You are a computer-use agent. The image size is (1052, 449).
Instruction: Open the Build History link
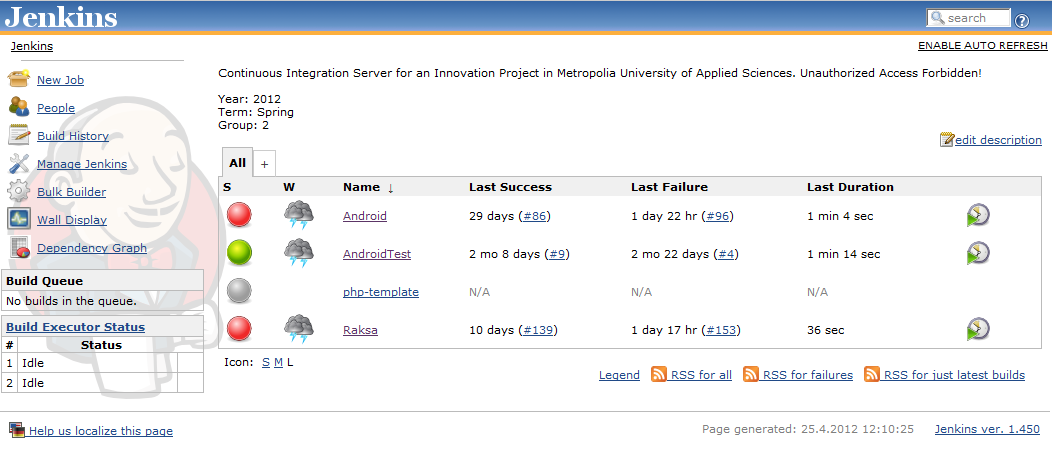click(72, 136)
